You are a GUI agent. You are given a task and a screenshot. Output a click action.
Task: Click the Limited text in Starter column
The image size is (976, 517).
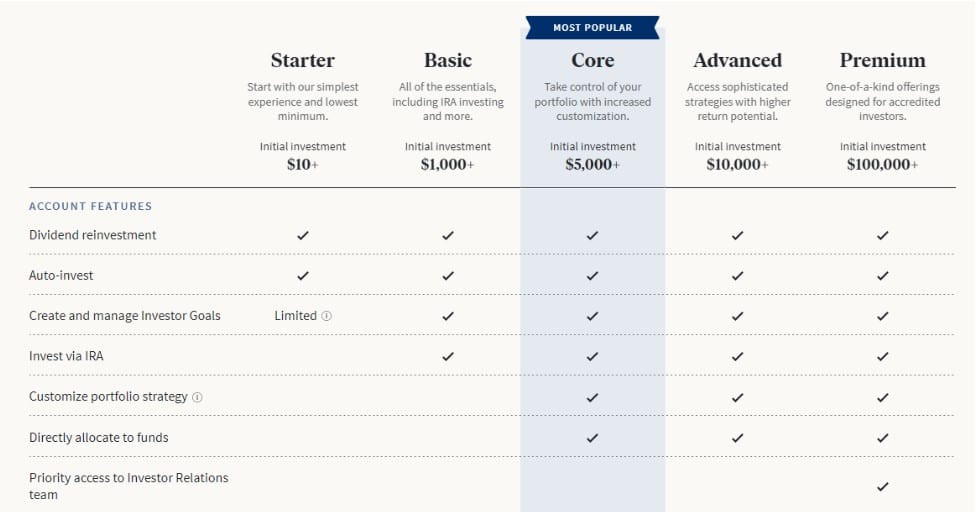[296, 316]
